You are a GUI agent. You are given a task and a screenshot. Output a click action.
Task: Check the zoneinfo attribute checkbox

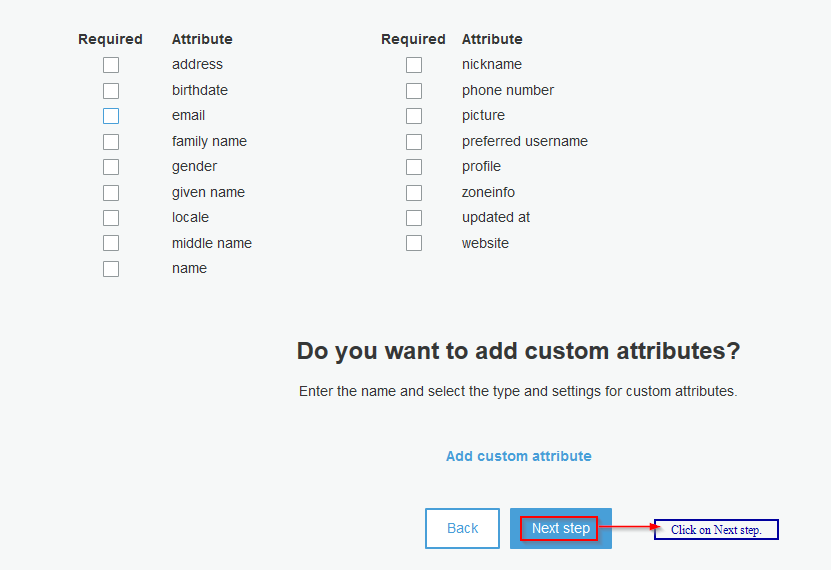tap(414, 193)
